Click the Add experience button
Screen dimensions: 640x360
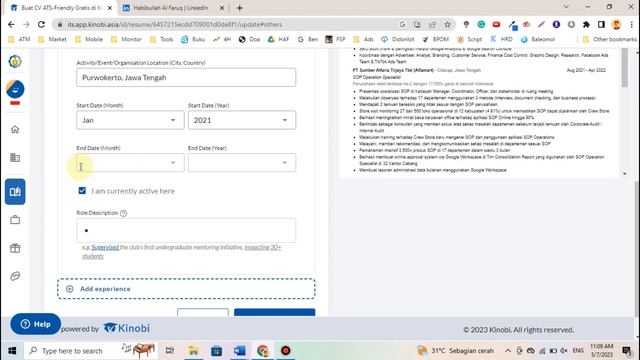point(186,289)
